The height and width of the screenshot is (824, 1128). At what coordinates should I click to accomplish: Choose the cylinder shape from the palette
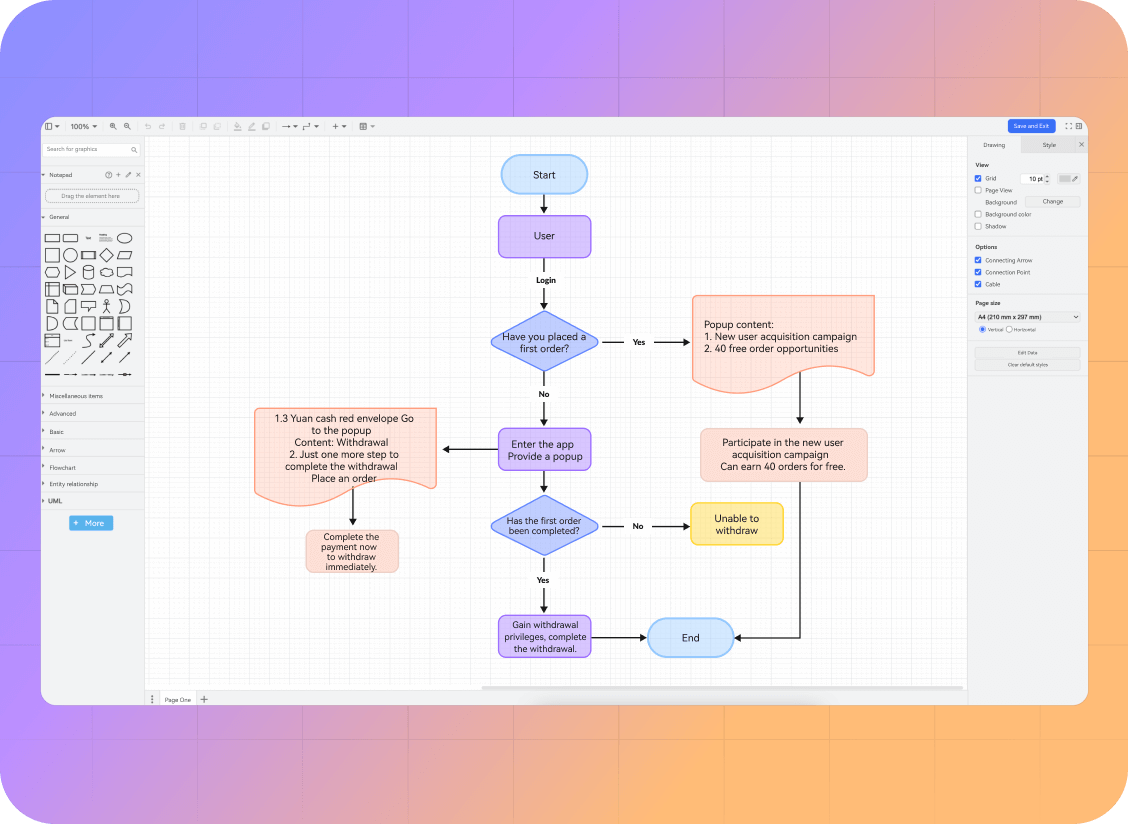coord(88,272)
